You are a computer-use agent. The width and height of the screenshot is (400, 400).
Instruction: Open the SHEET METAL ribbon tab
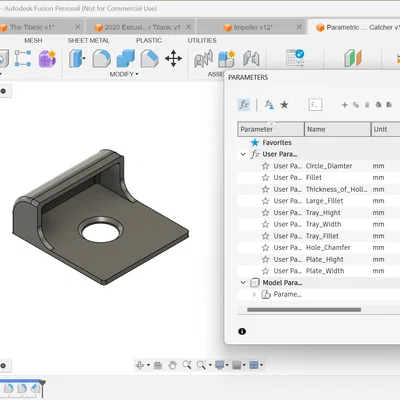pos(88,40)
